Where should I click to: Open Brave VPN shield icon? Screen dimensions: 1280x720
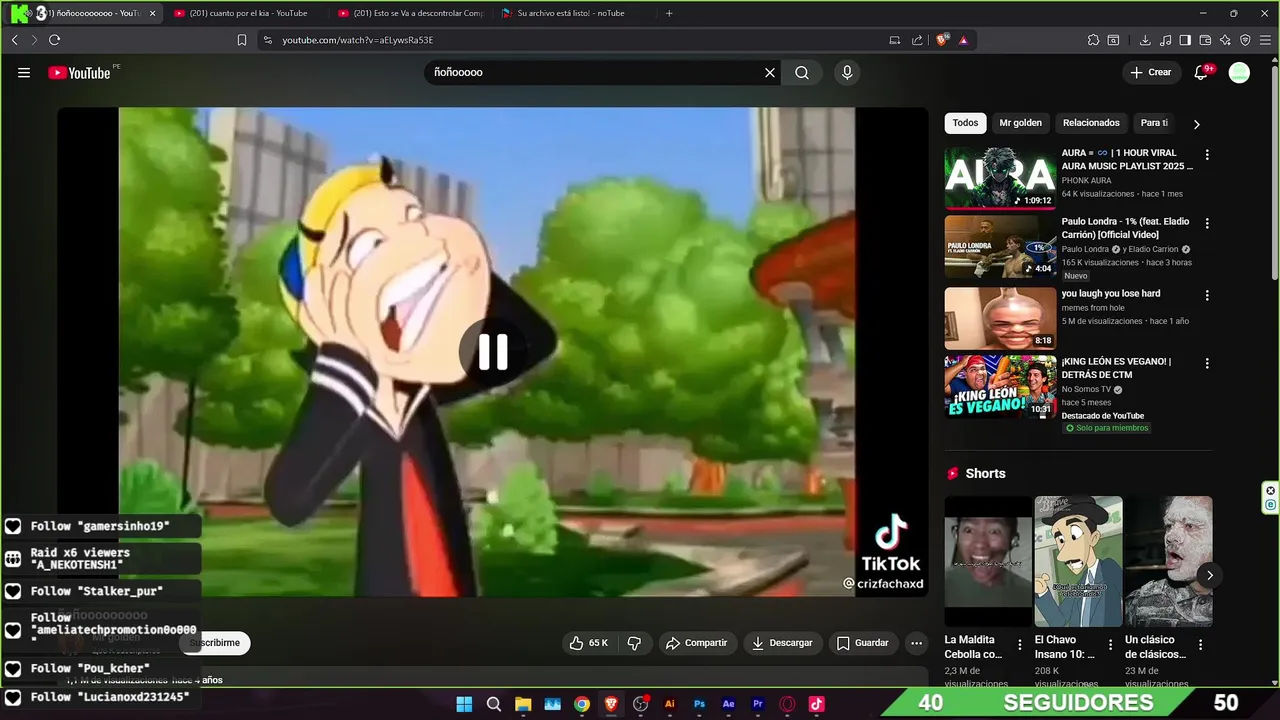click(x=1245, y=40)
